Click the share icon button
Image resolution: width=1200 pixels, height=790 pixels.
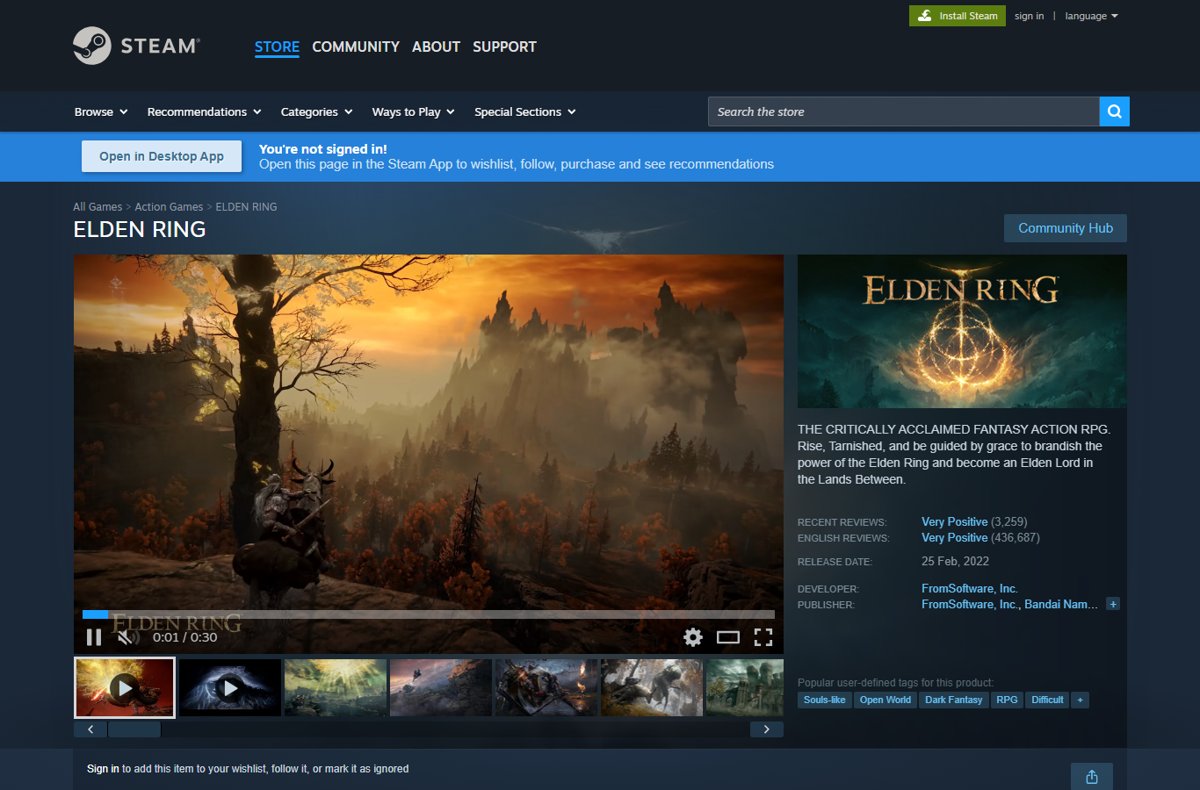(x=1091, y=777)
